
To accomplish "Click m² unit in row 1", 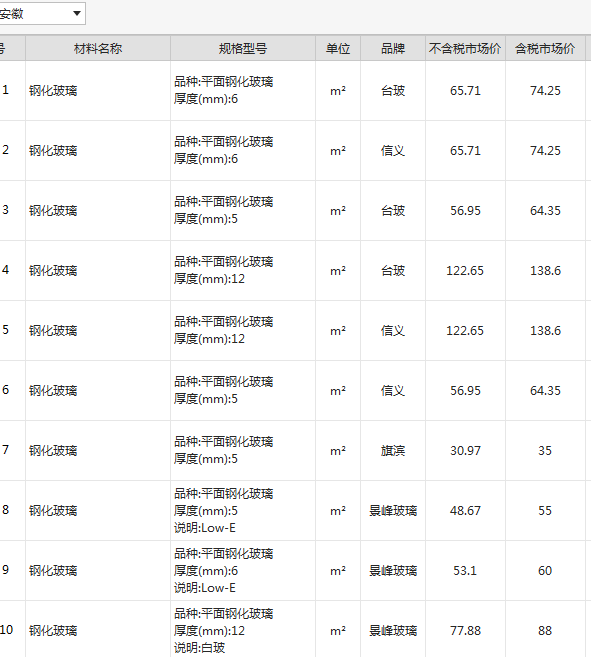I will [x=338, y=91].
